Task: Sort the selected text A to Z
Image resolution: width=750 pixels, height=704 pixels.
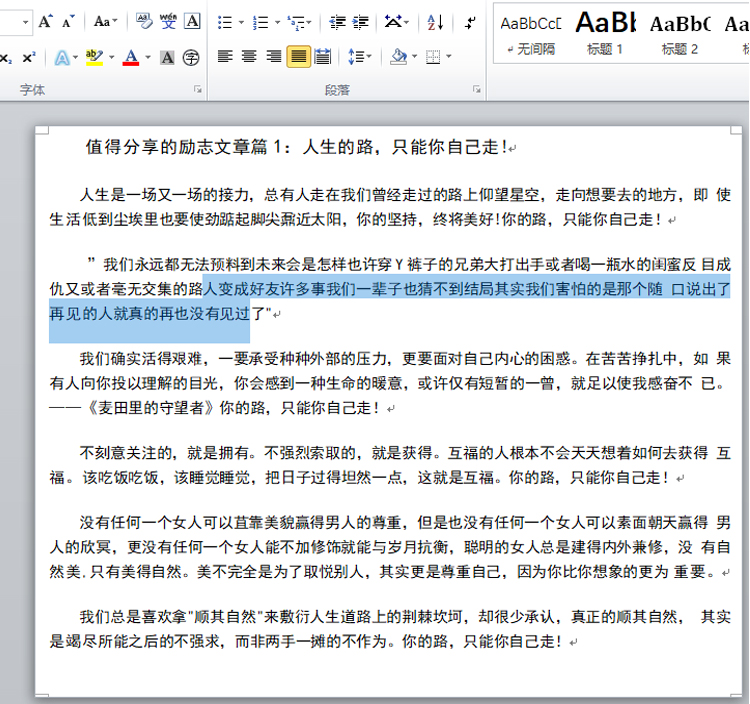Action: pos(435,22)
